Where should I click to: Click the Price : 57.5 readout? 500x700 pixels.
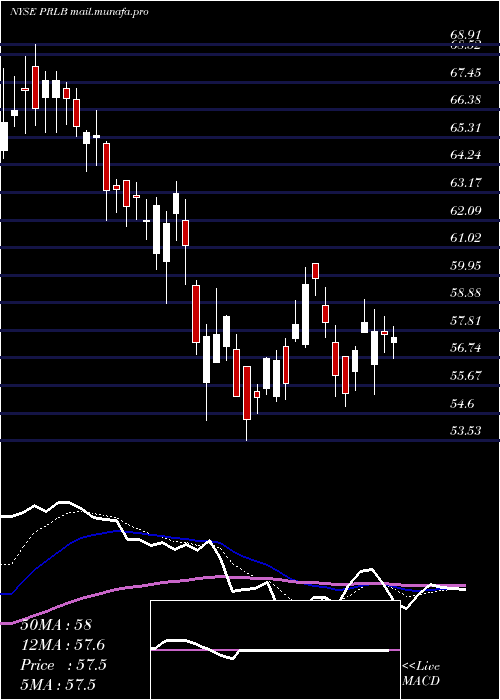click(63, 665)
